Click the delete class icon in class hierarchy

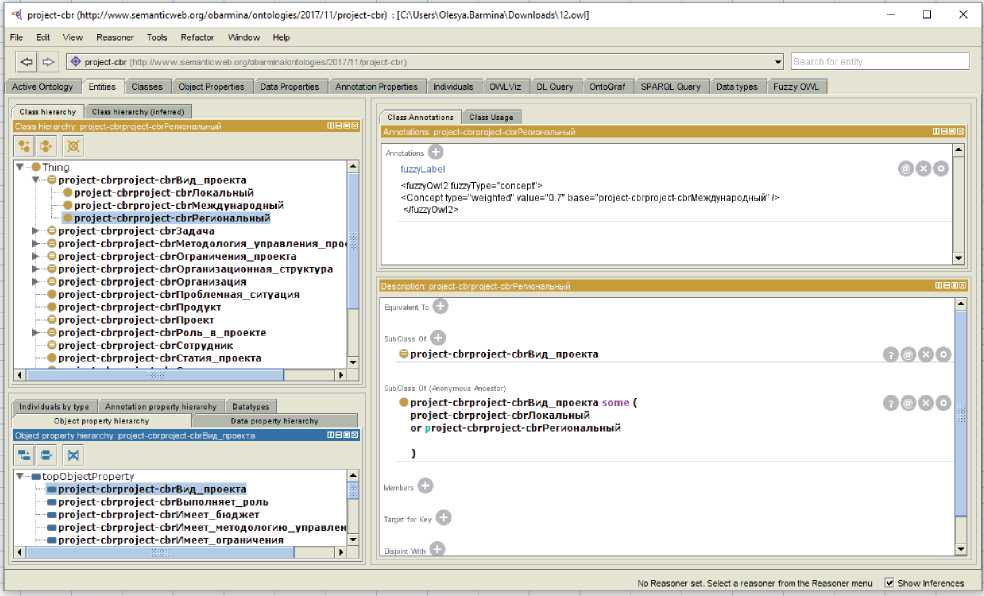tap(73, 145)
